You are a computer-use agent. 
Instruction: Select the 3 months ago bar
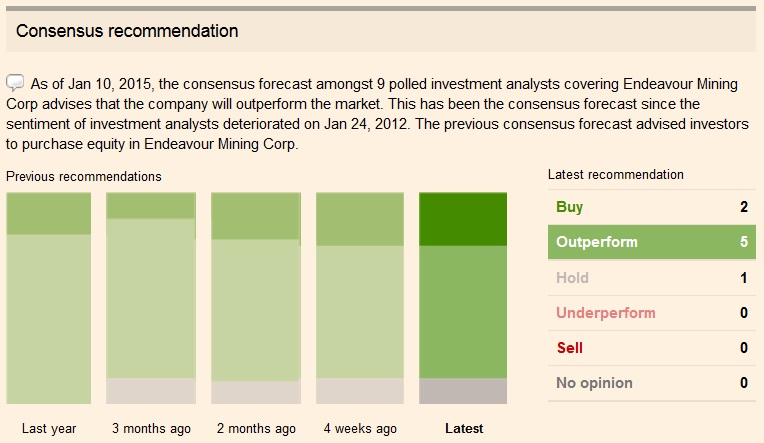(x=150, y=298)
